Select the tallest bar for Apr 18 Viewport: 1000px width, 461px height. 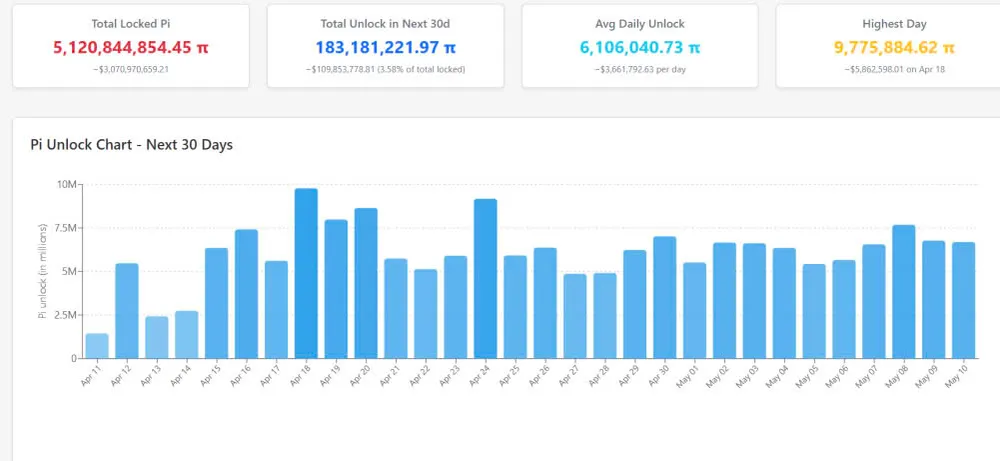click(306, 273)
